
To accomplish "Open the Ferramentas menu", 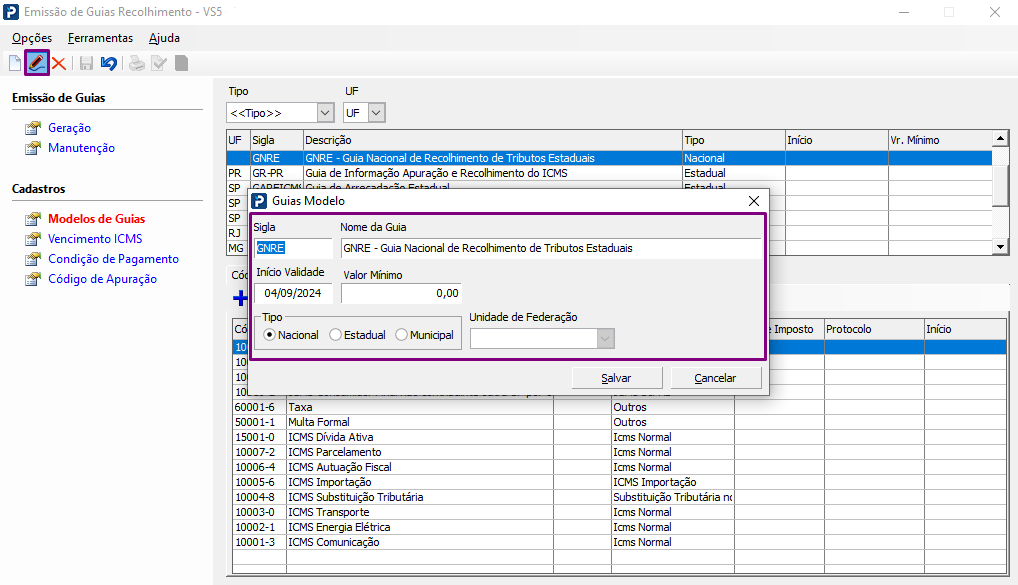I will pos(101,38).
